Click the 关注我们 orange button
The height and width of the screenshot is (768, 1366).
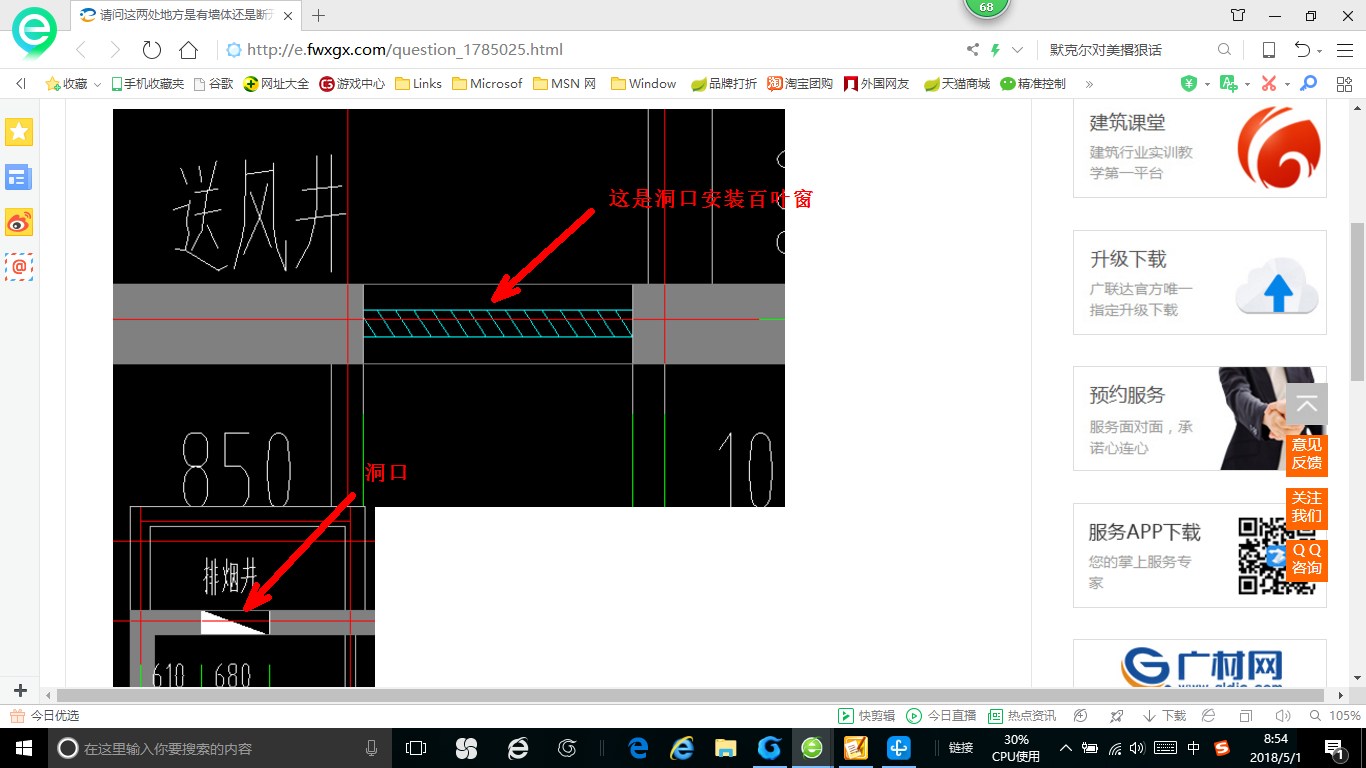1306,507
